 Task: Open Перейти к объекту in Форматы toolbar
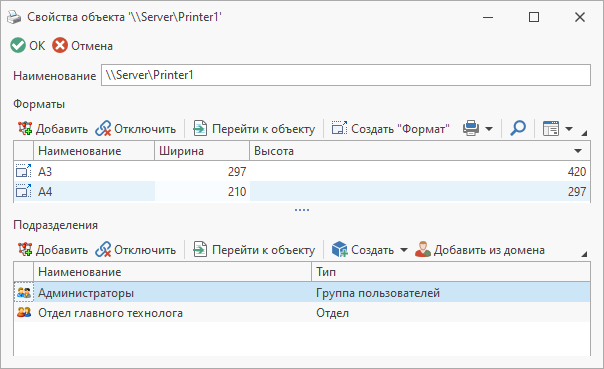click(x=254, y=129)
